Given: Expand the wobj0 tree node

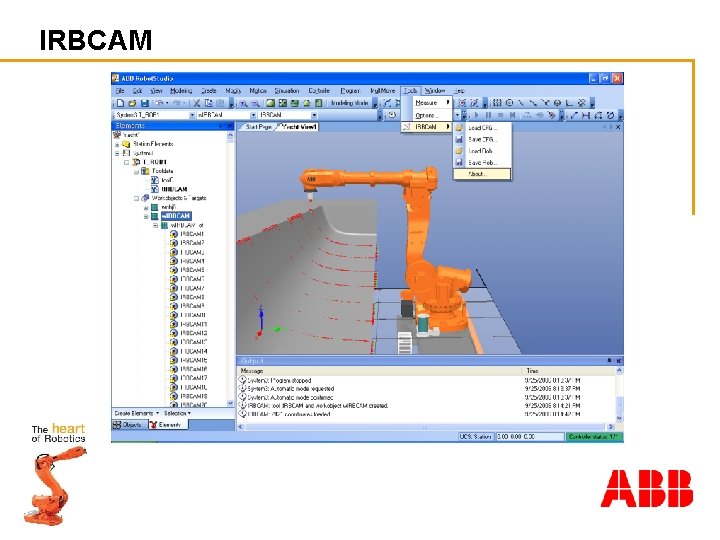Looking at the screenshot, I should pyautogui.click(x=146, y=208).
